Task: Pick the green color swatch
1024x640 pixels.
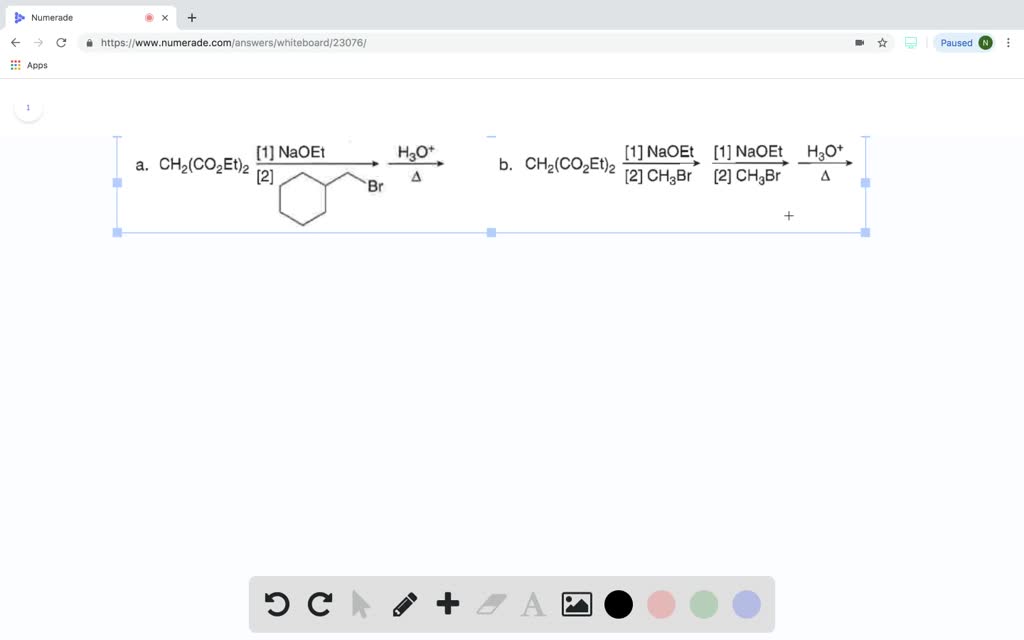Action: (703, 604)
